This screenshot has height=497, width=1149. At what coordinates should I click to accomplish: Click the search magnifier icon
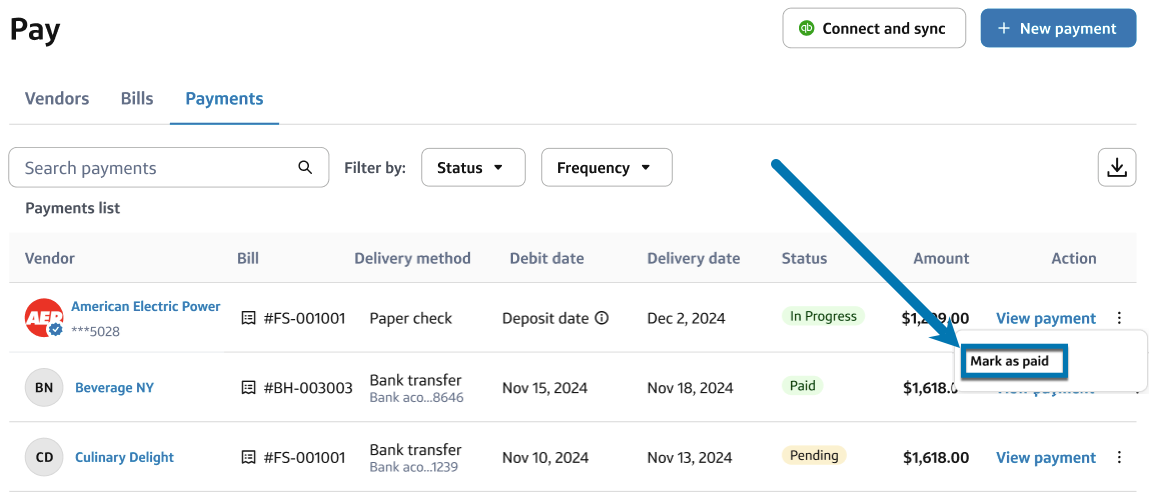[x=306, y=167]
